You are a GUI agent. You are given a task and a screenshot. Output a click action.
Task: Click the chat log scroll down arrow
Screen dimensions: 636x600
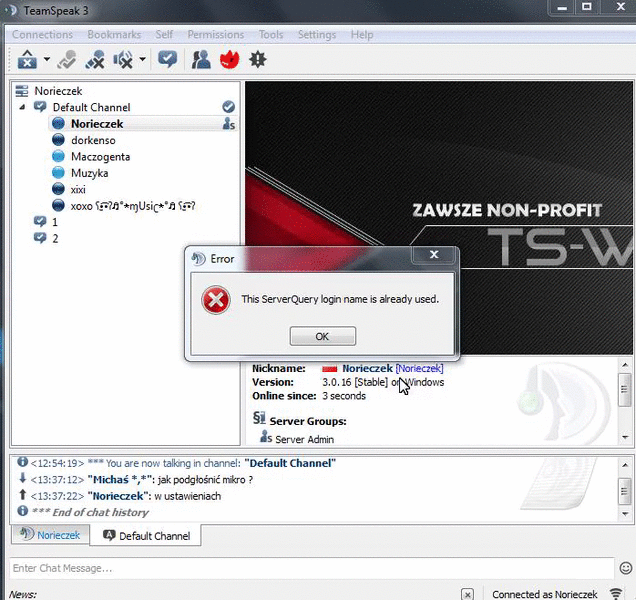(625, 514)
